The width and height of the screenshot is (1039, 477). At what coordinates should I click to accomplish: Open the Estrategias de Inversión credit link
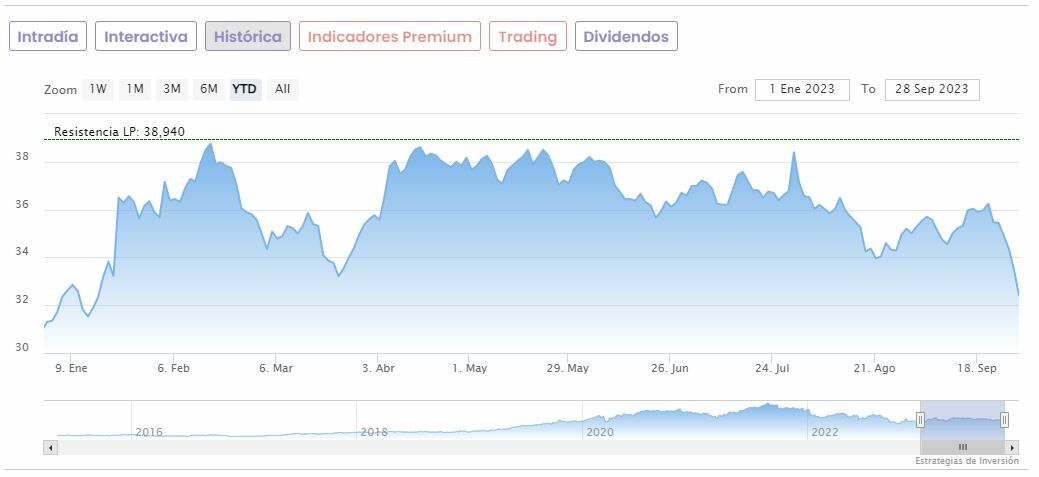966,461
